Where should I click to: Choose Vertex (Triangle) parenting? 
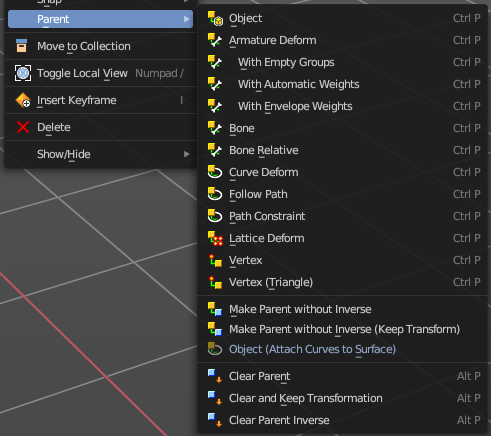coord(343,282)
